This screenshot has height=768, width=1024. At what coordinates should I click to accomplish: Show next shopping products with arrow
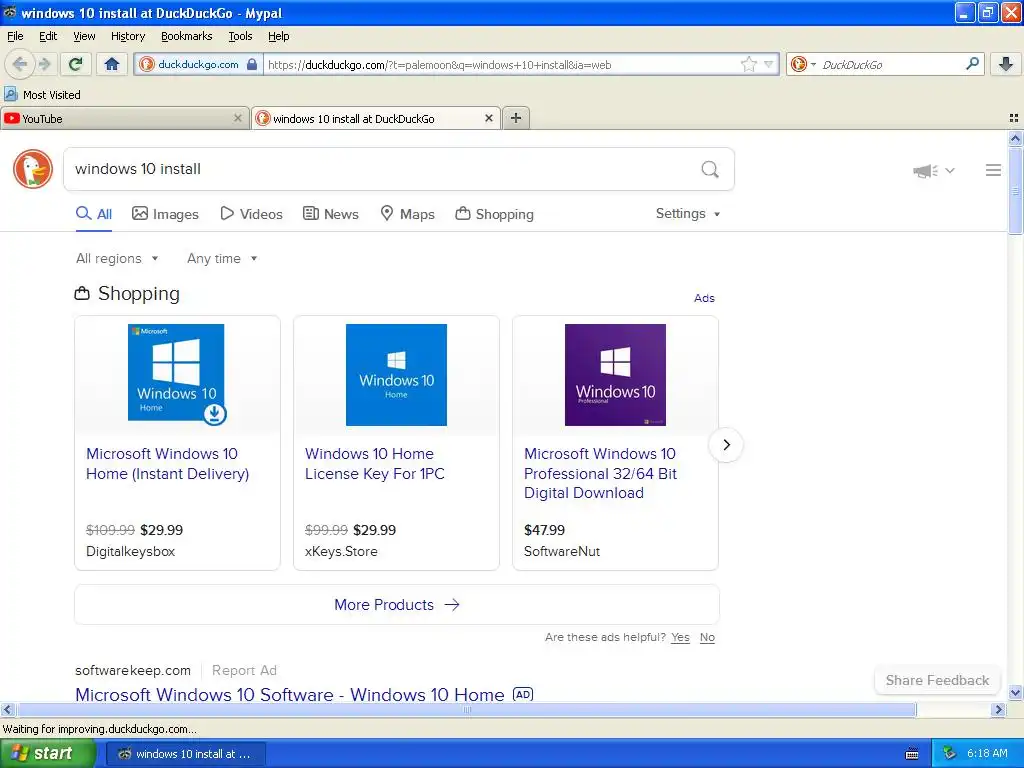(x=726, y=445)
